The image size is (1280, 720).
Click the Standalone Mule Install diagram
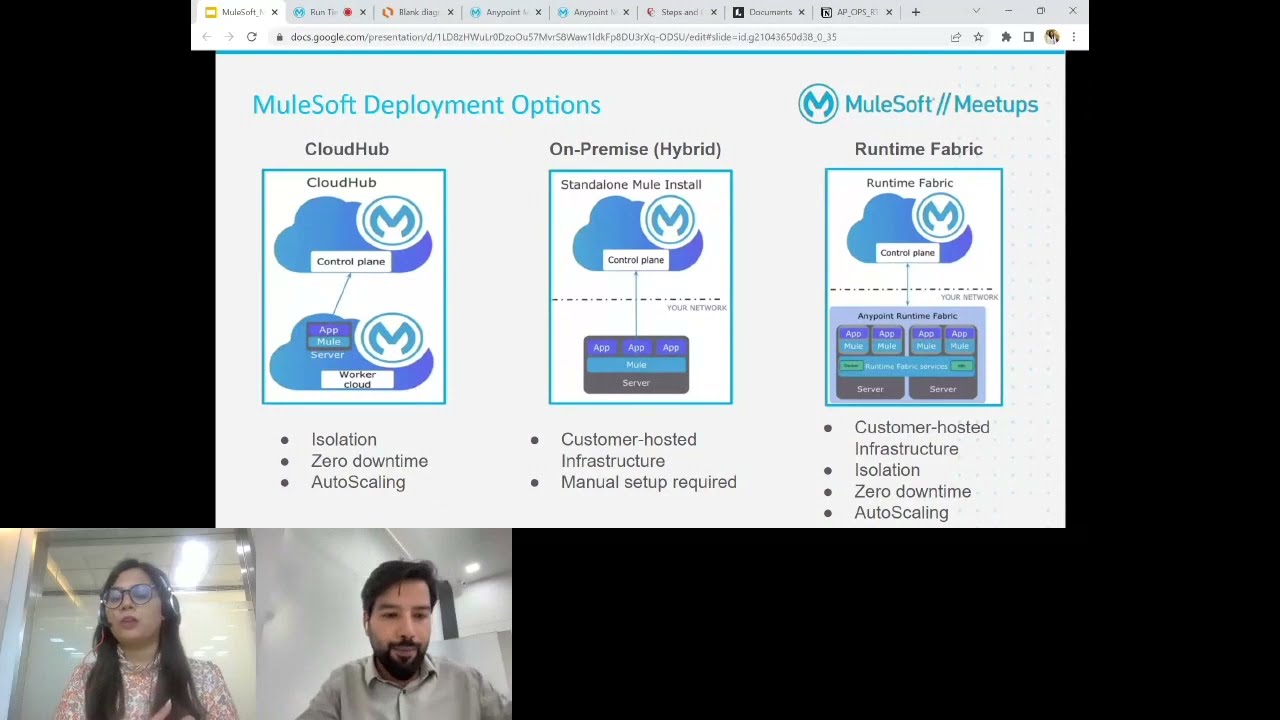[640, 287]
